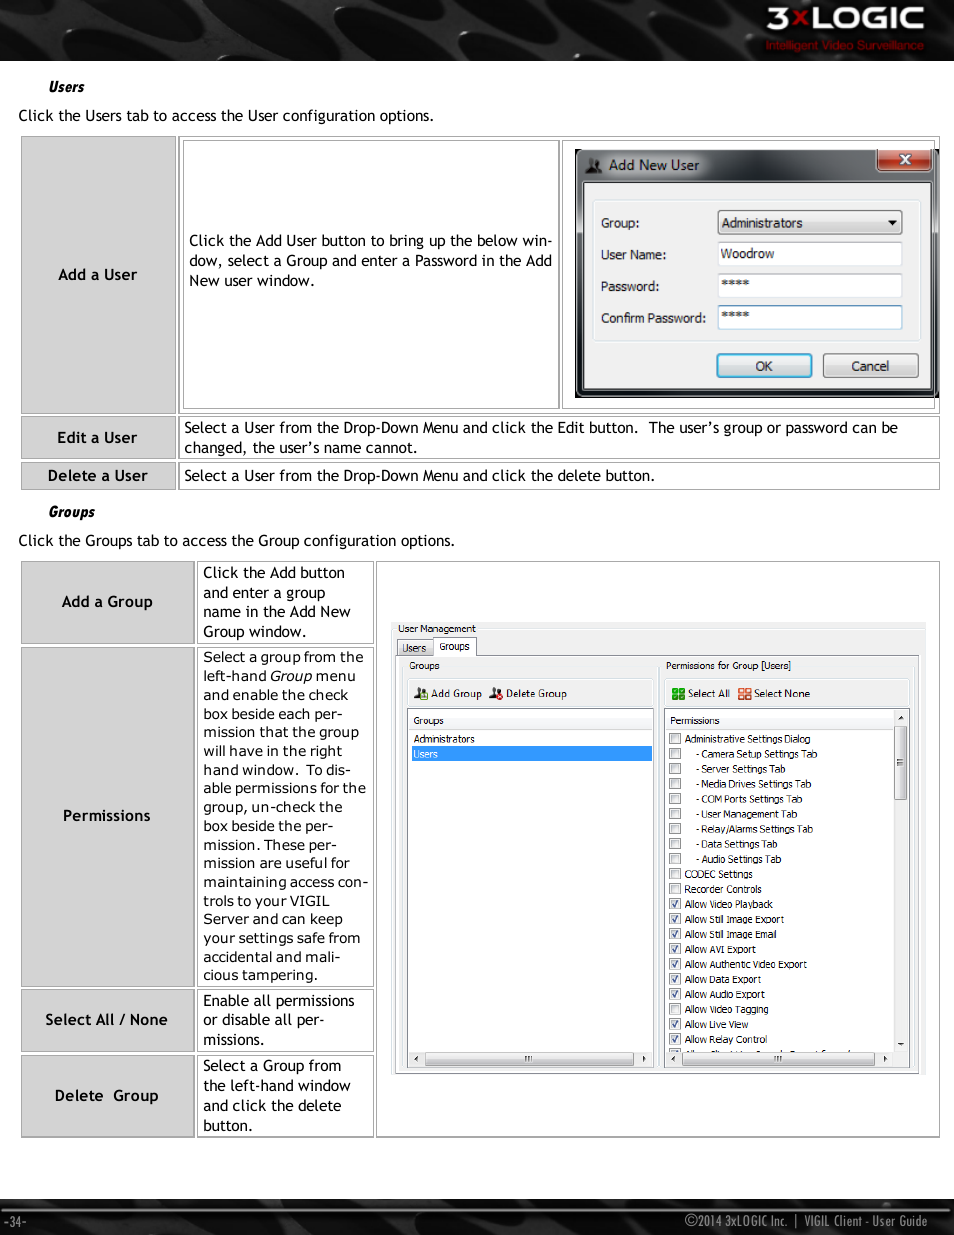This screenshot has width=954, height=1235.
Task: Click the Password input field
Action: (810, 285)
